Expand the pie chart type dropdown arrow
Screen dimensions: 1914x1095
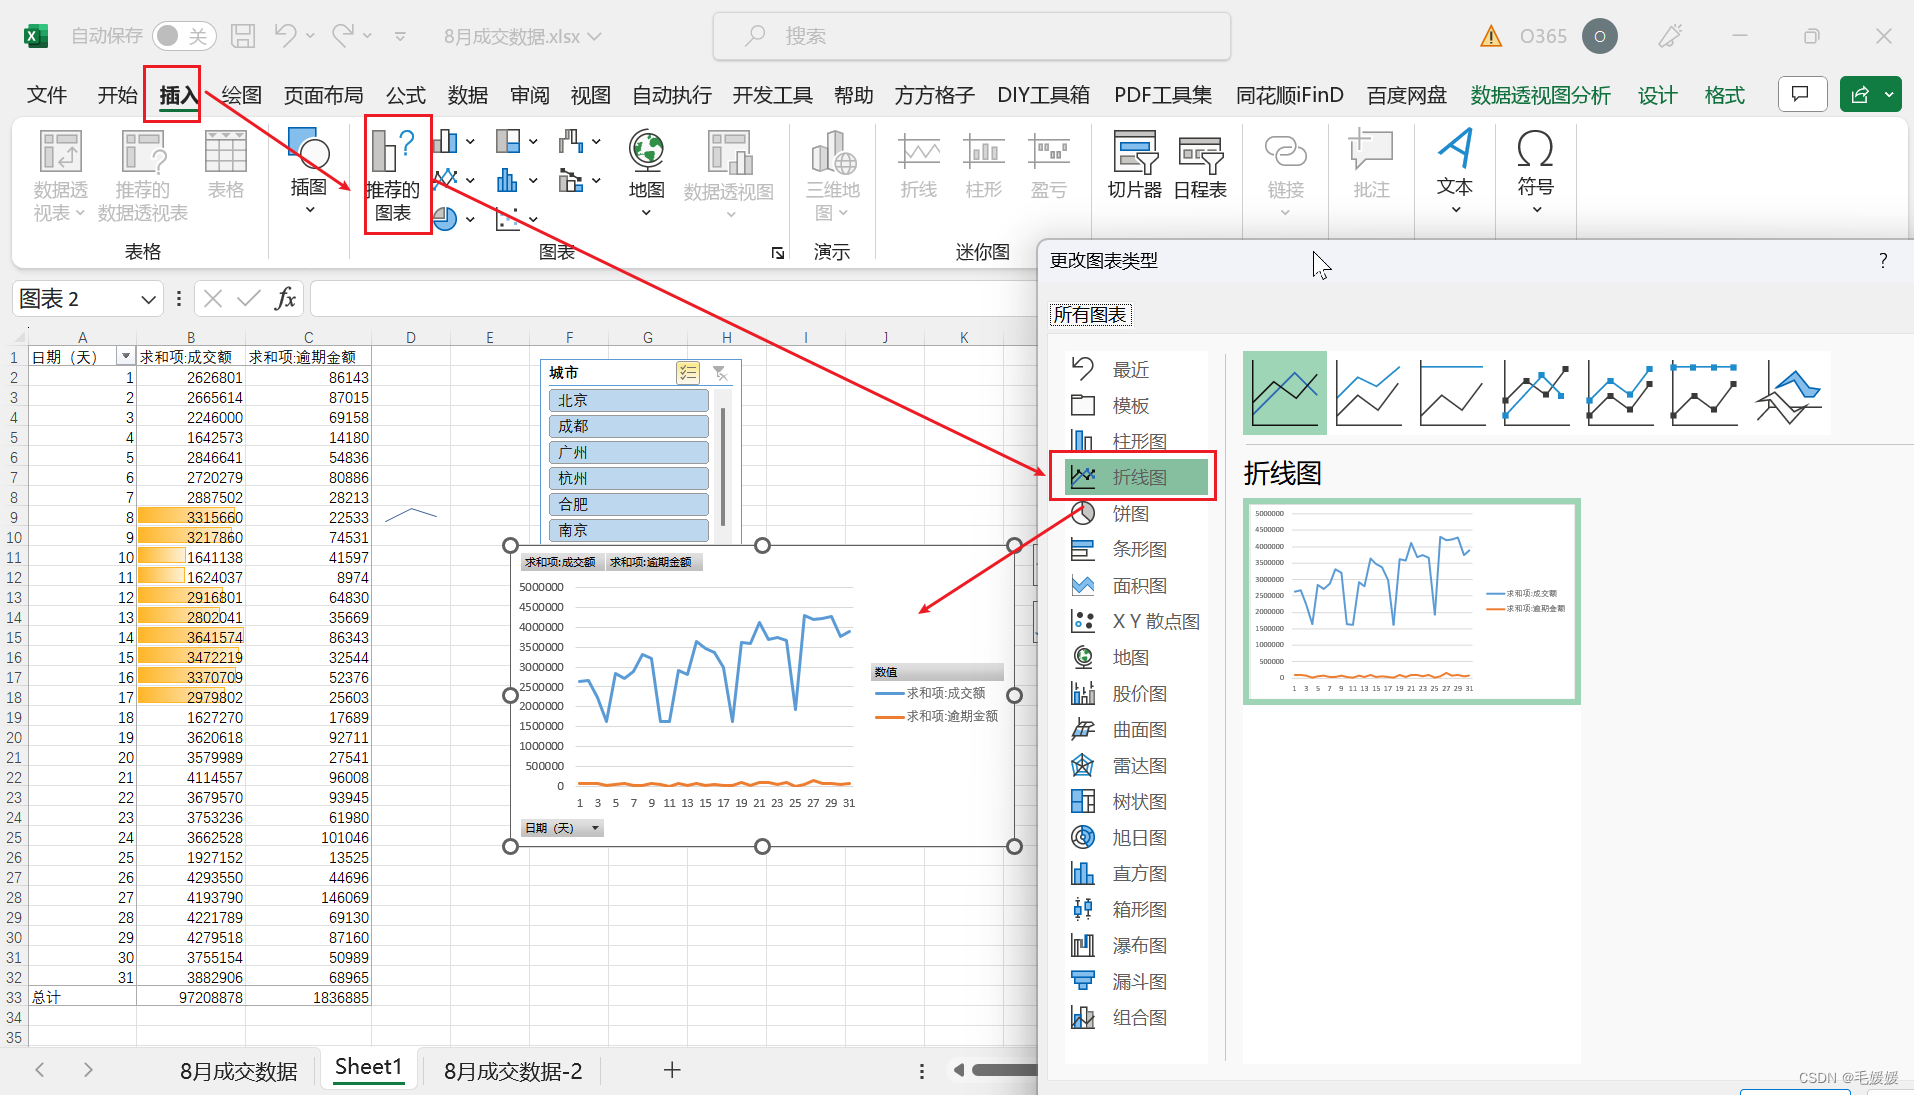[470, 218]
